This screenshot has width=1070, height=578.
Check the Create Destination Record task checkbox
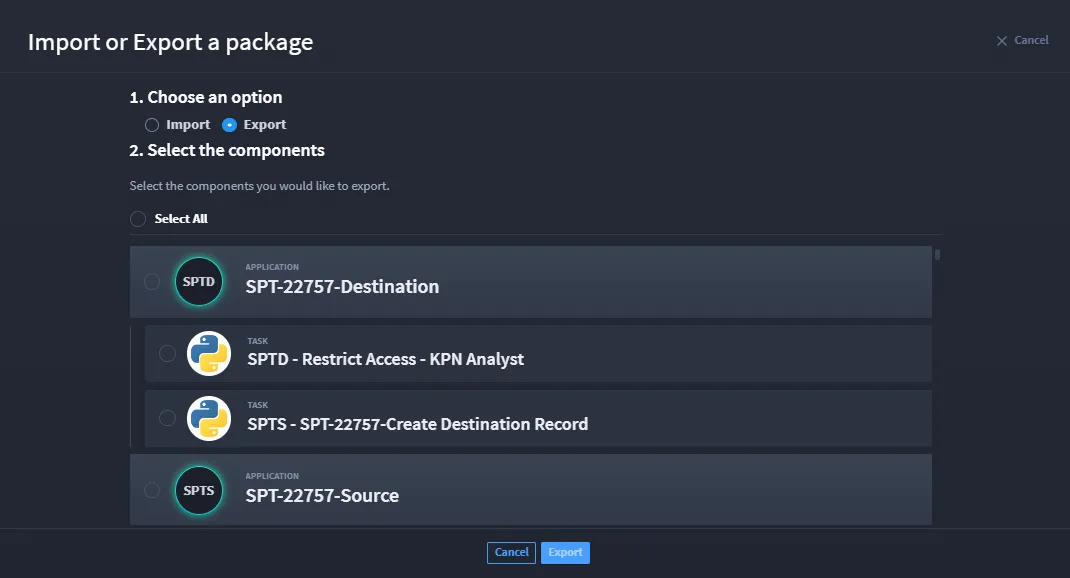coord(167,418)
